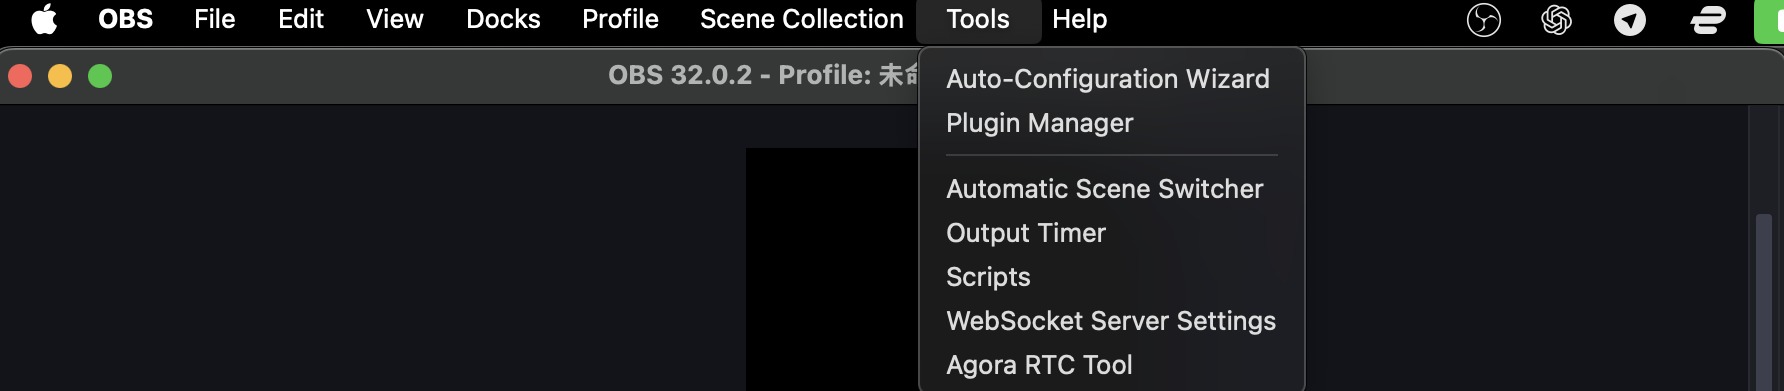Click the black preview canvas area
The height and width of the screenshot is (391, 1784).
pyautogui.click(x=832, y=270)
